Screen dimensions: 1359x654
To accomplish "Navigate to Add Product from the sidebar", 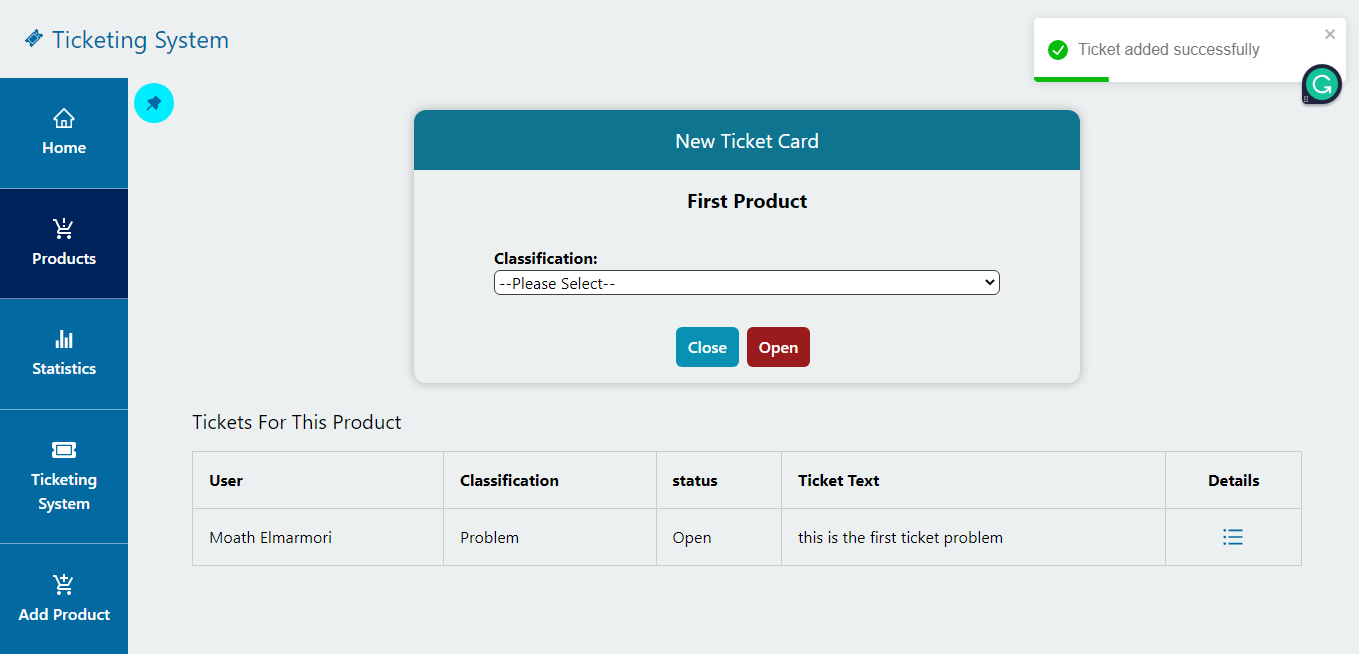I will (64, 600).
